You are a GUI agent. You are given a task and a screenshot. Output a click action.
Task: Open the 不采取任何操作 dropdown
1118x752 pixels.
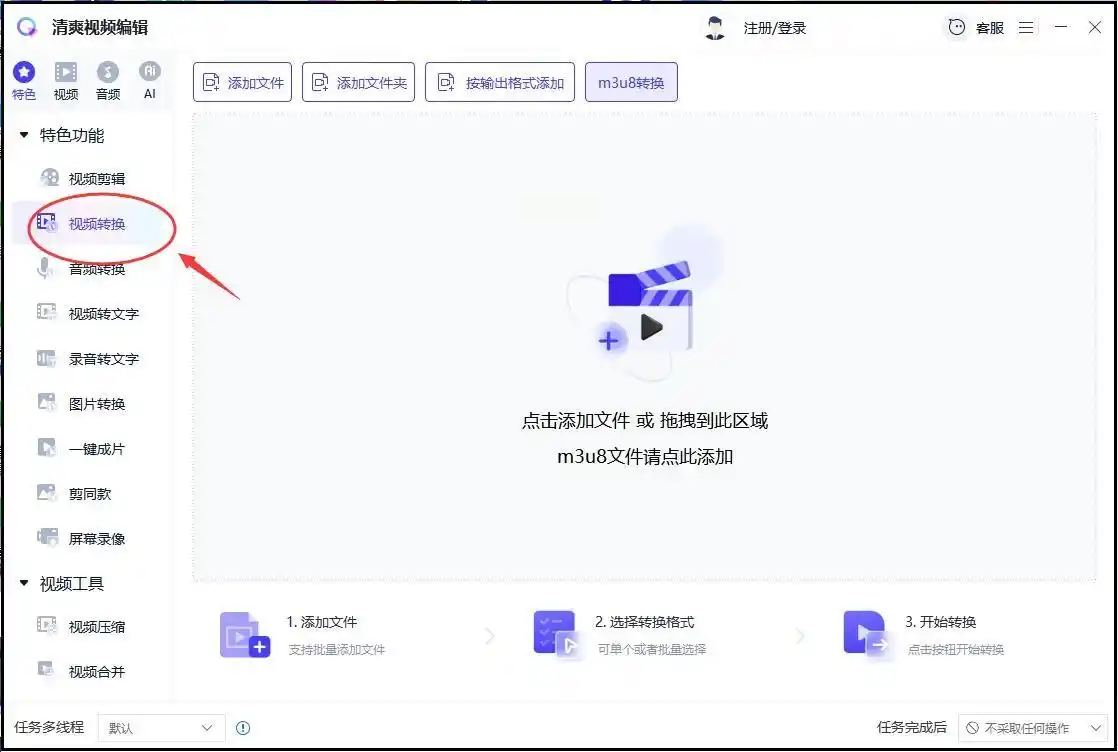coord(1033,728)
